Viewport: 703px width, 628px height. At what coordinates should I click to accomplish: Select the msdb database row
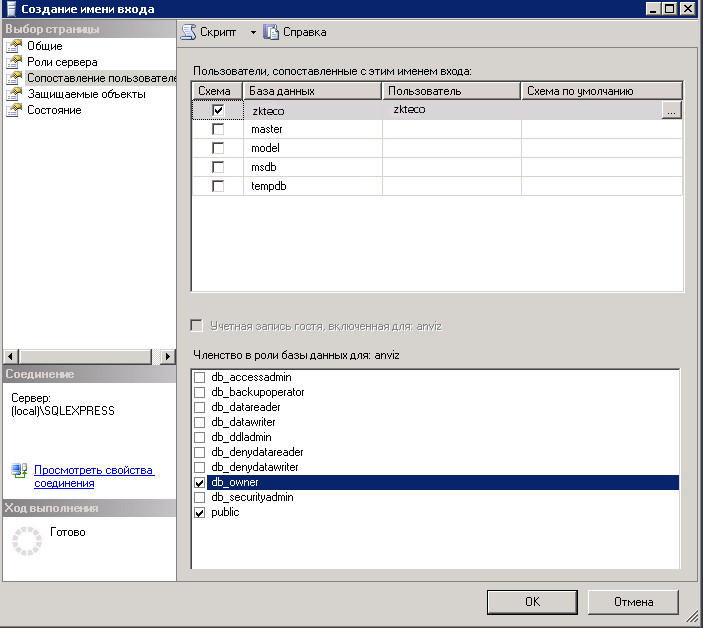tap(437, 167)
